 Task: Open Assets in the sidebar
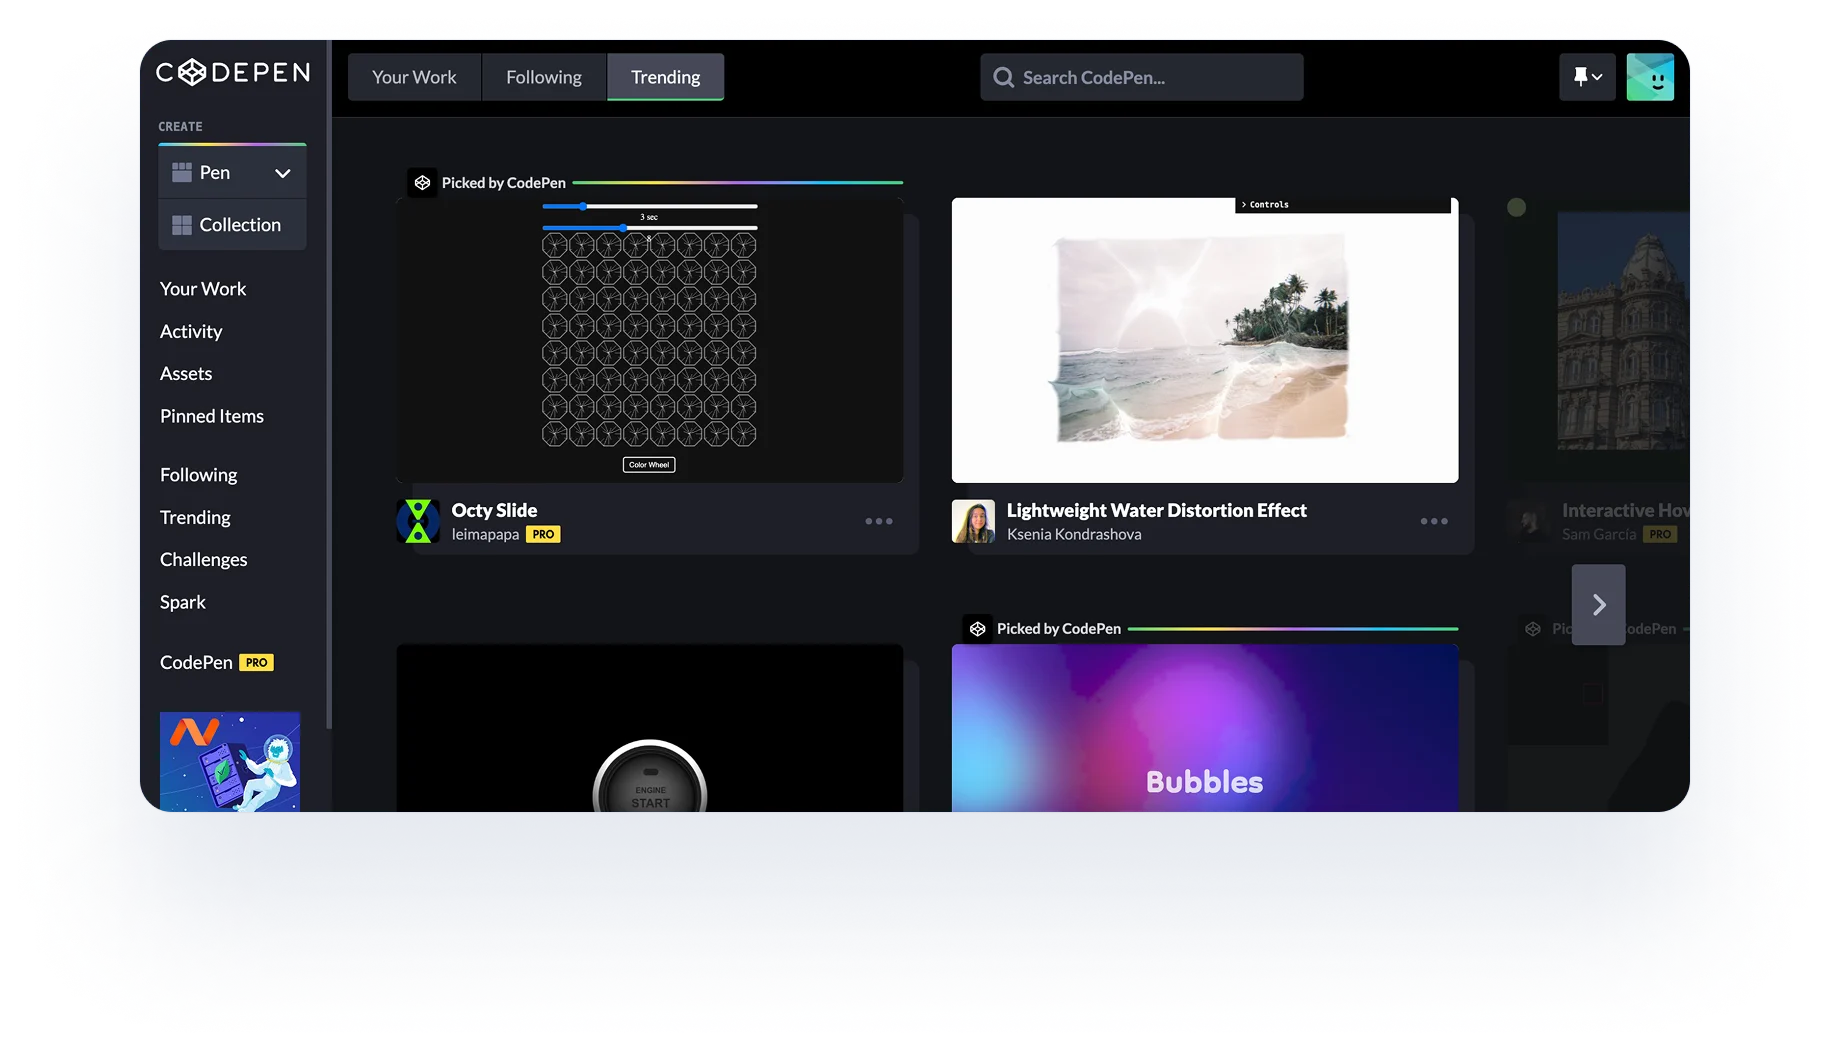click(186, 373)
